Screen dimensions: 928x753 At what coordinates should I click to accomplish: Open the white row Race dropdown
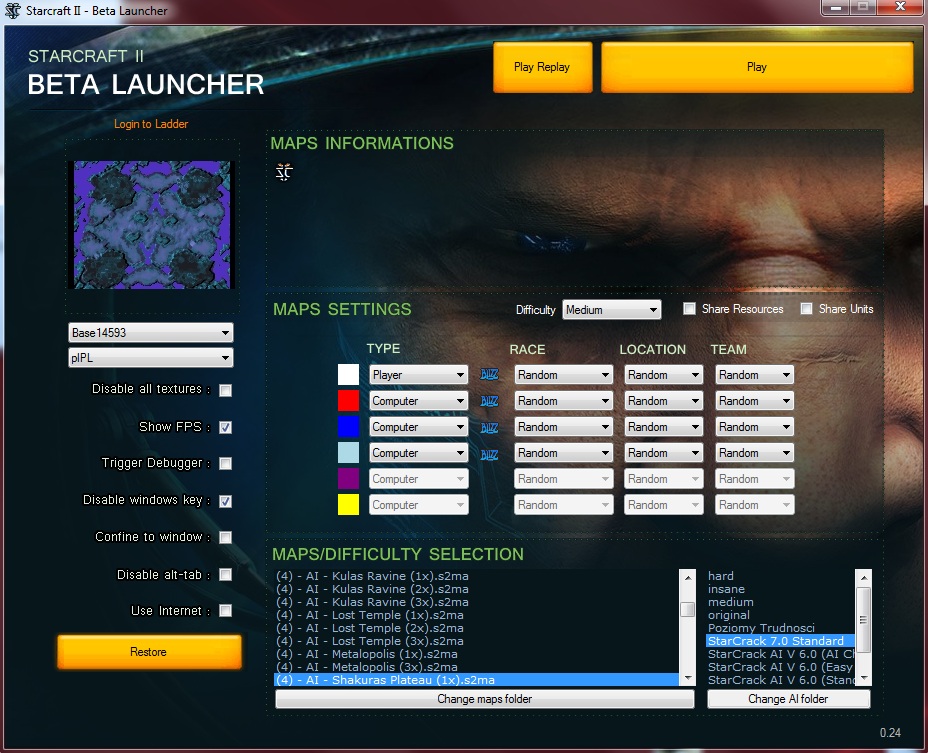[563, 375]
